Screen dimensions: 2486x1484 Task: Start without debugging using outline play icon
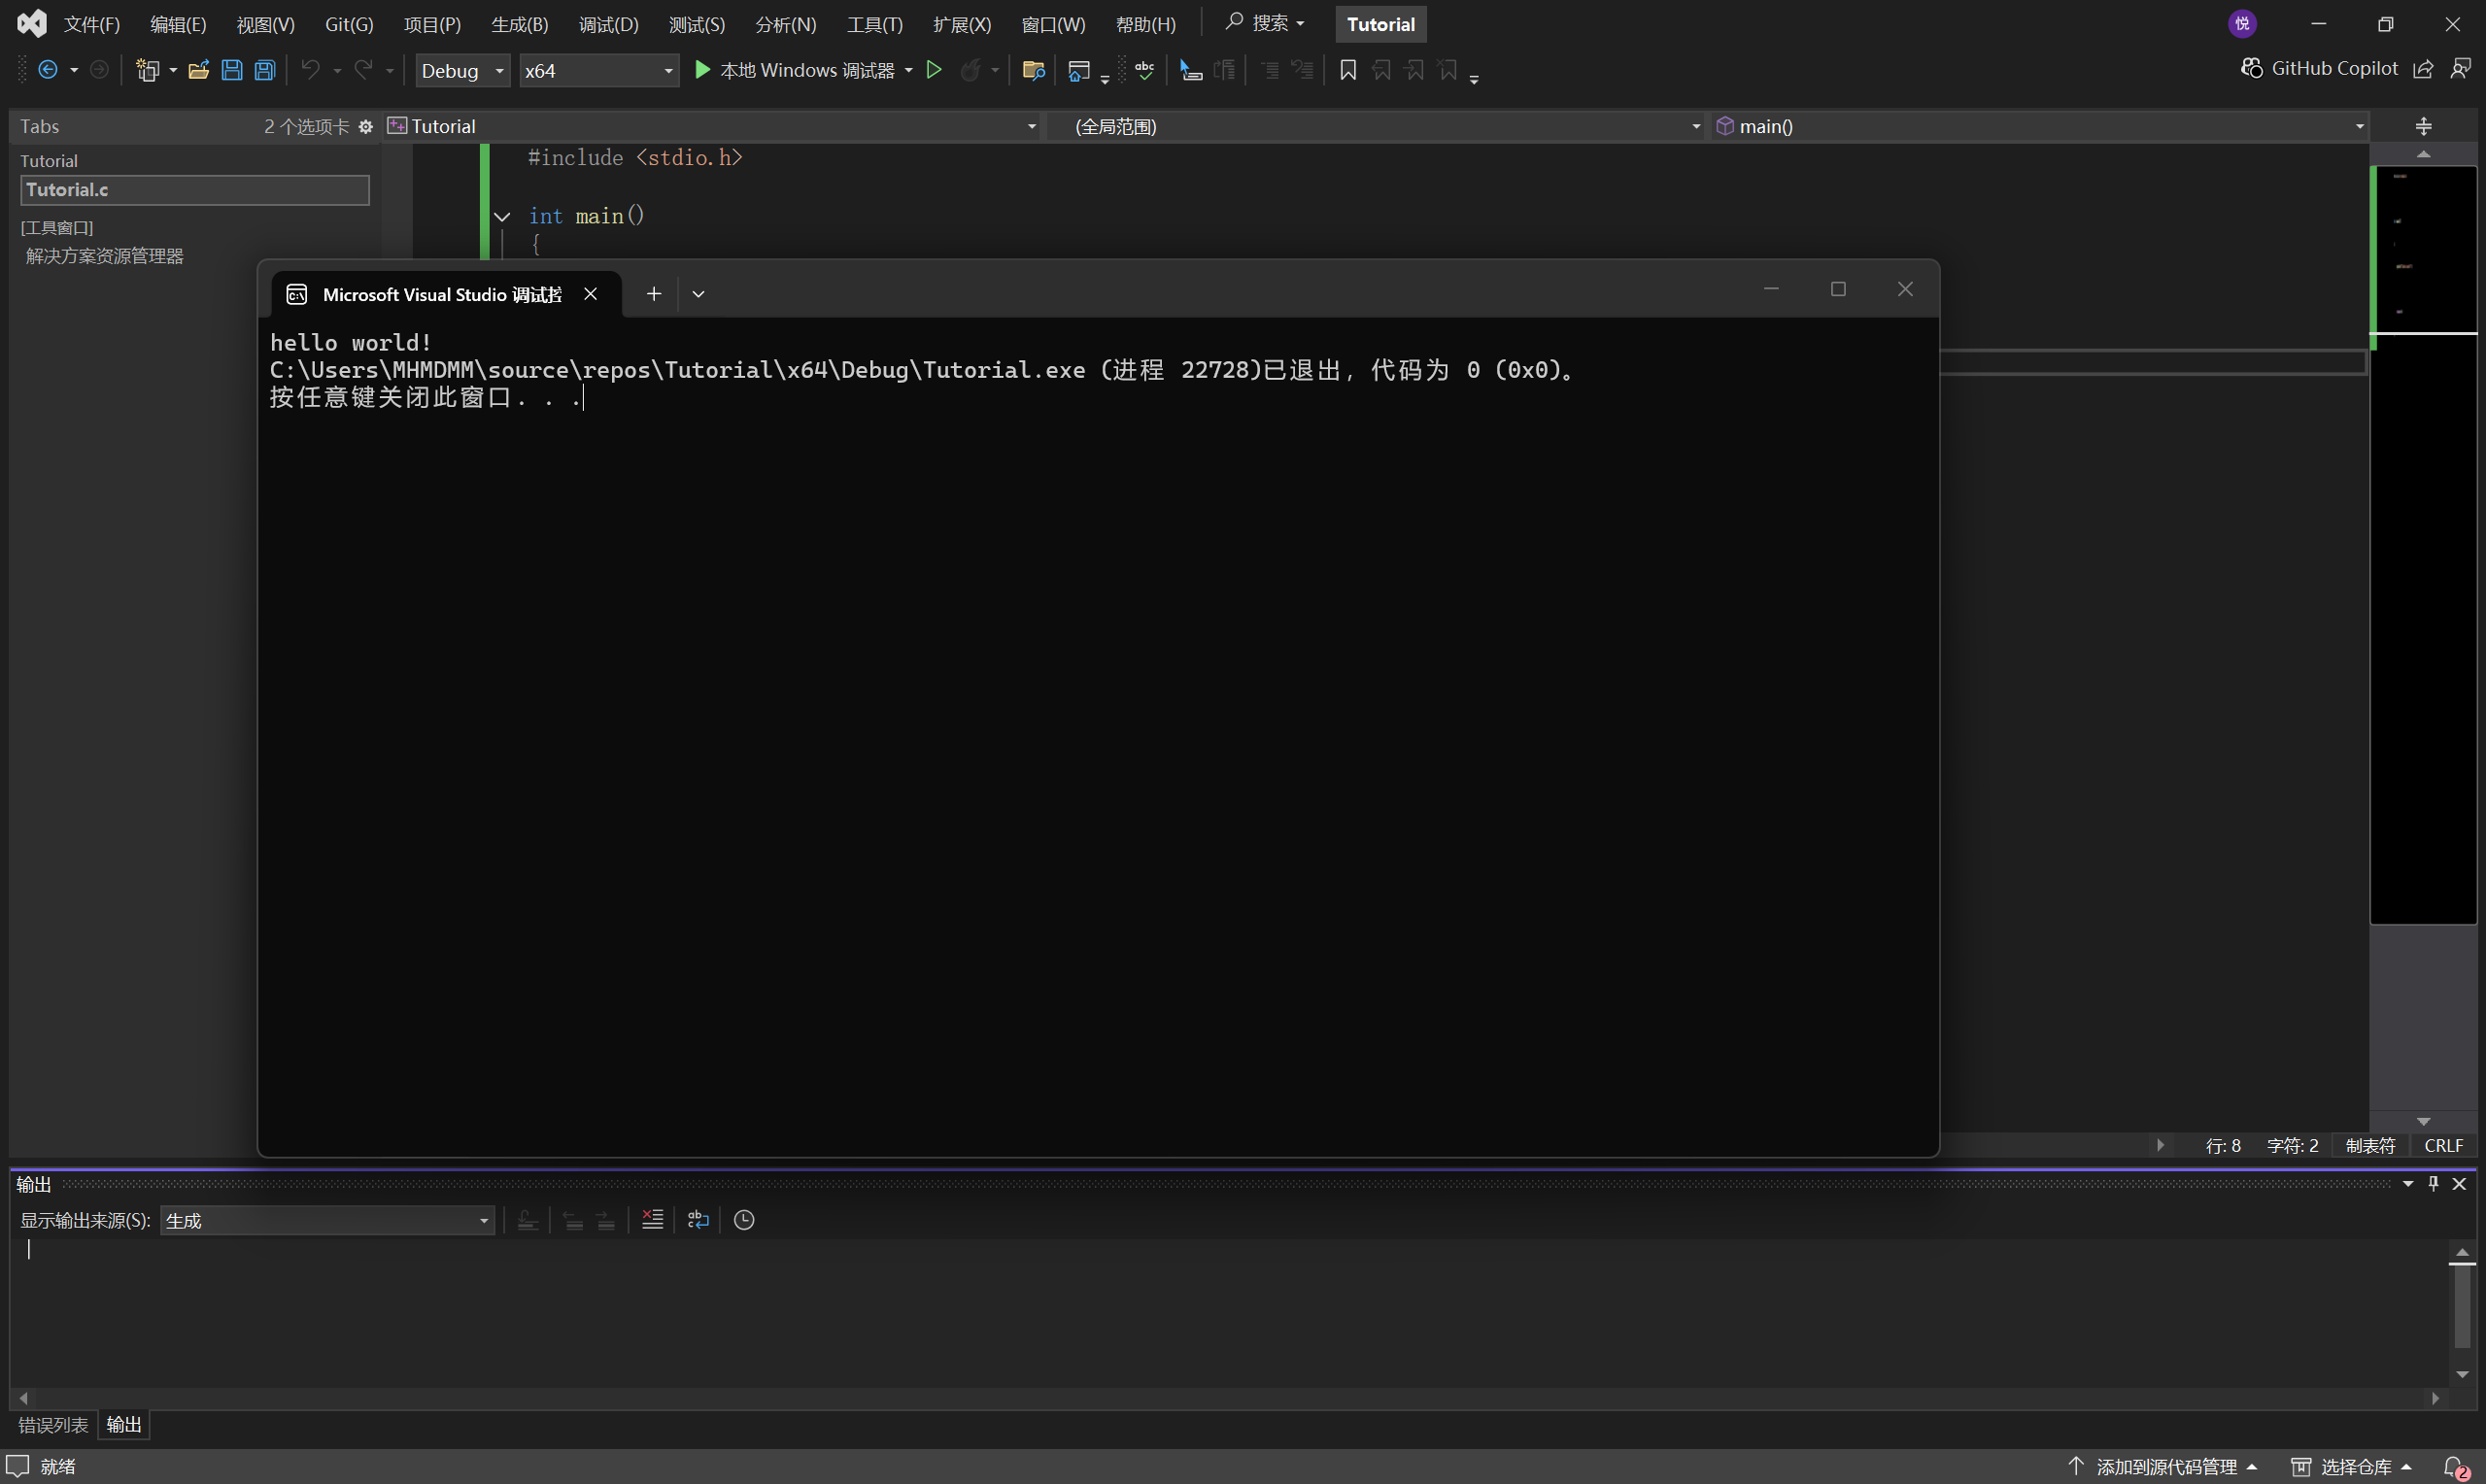pyautogui.click(x=934, y=70)
